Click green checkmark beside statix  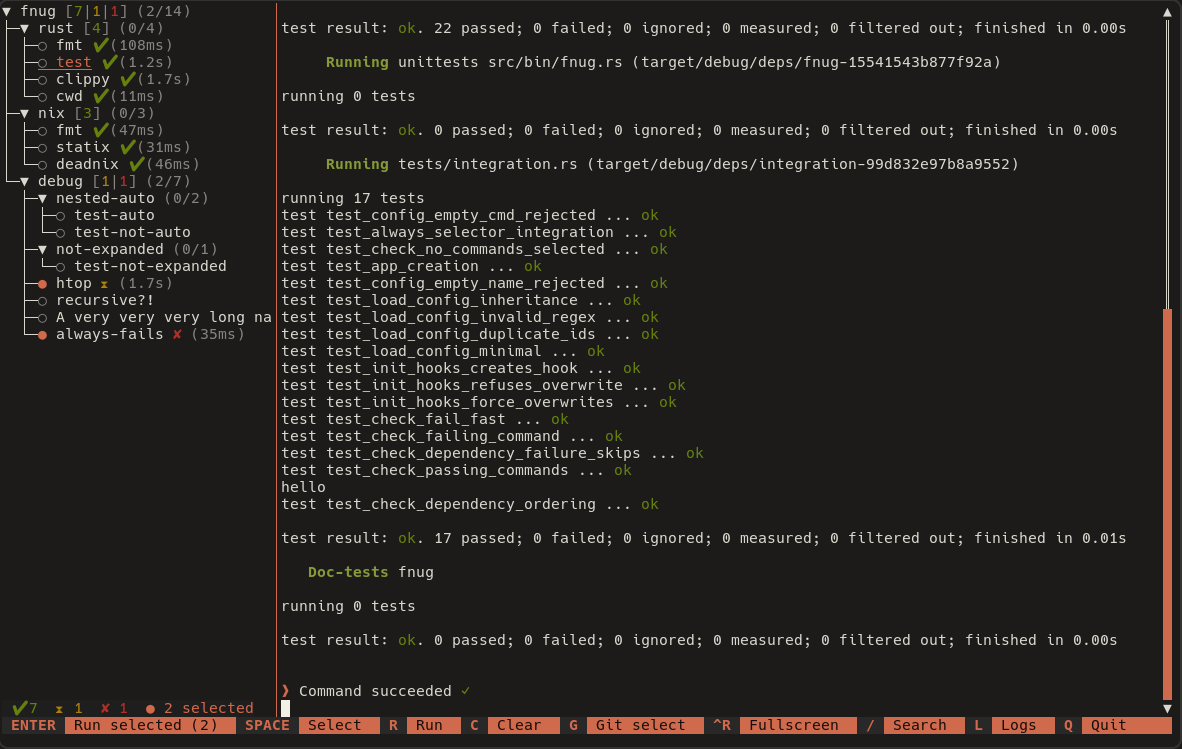(128, 146)
